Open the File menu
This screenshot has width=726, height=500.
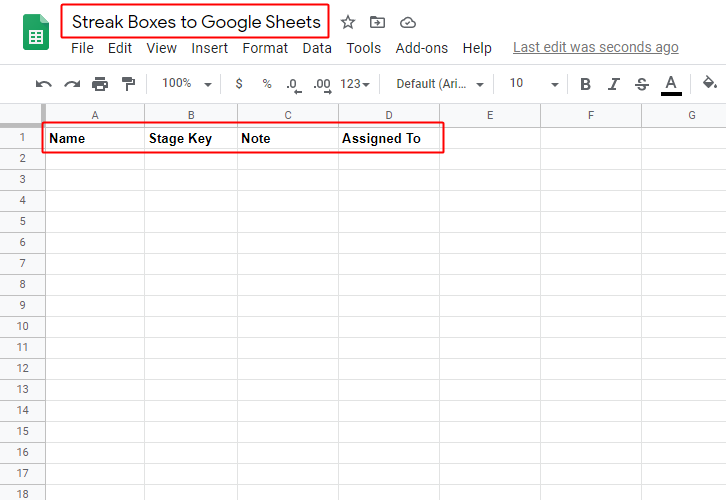82,48
